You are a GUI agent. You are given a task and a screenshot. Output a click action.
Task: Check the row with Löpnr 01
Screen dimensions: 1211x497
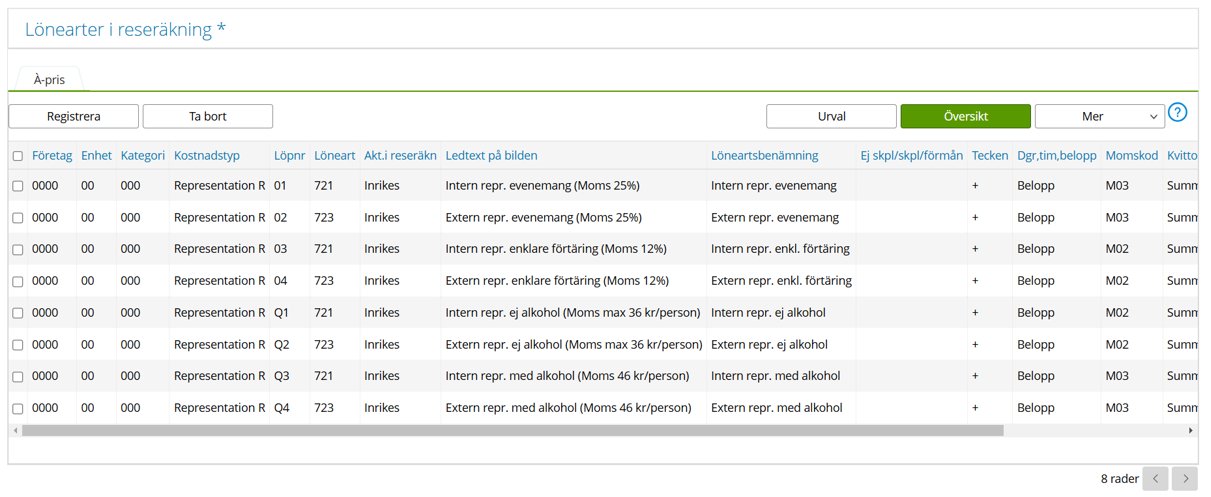[18, 186]
